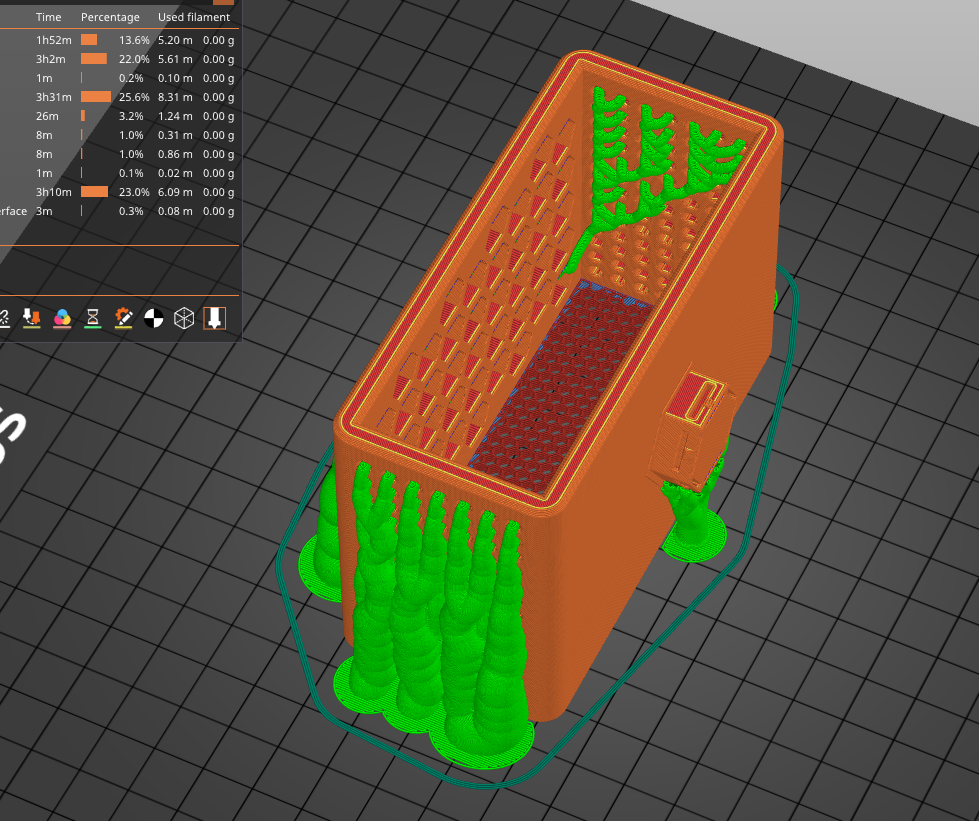Click the Time column header

[47, 16]
